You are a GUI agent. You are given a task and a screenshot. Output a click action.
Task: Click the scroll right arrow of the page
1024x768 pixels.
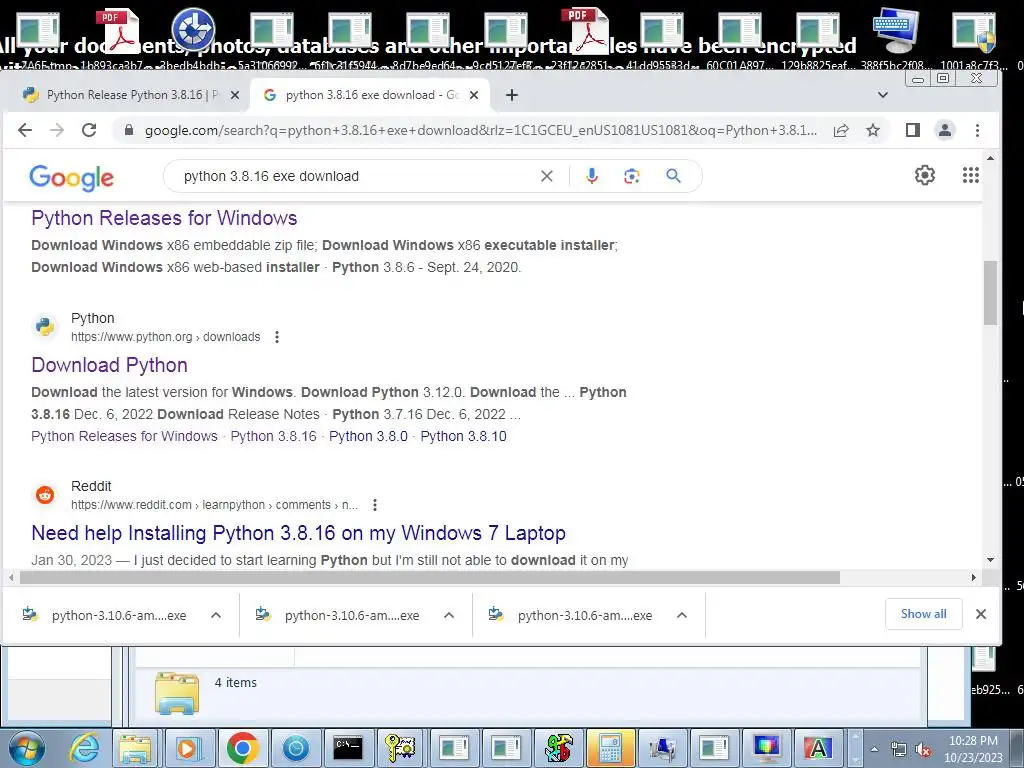pos(974,578)
